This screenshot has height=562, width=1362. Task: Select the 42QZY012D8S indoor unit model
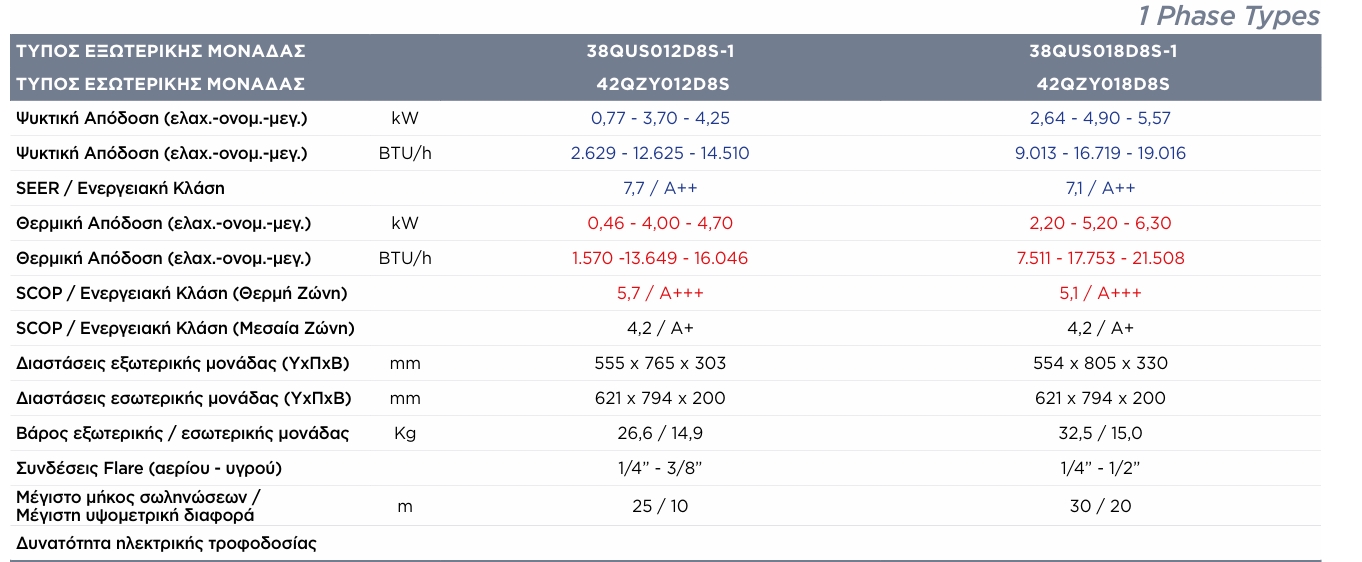660,84
